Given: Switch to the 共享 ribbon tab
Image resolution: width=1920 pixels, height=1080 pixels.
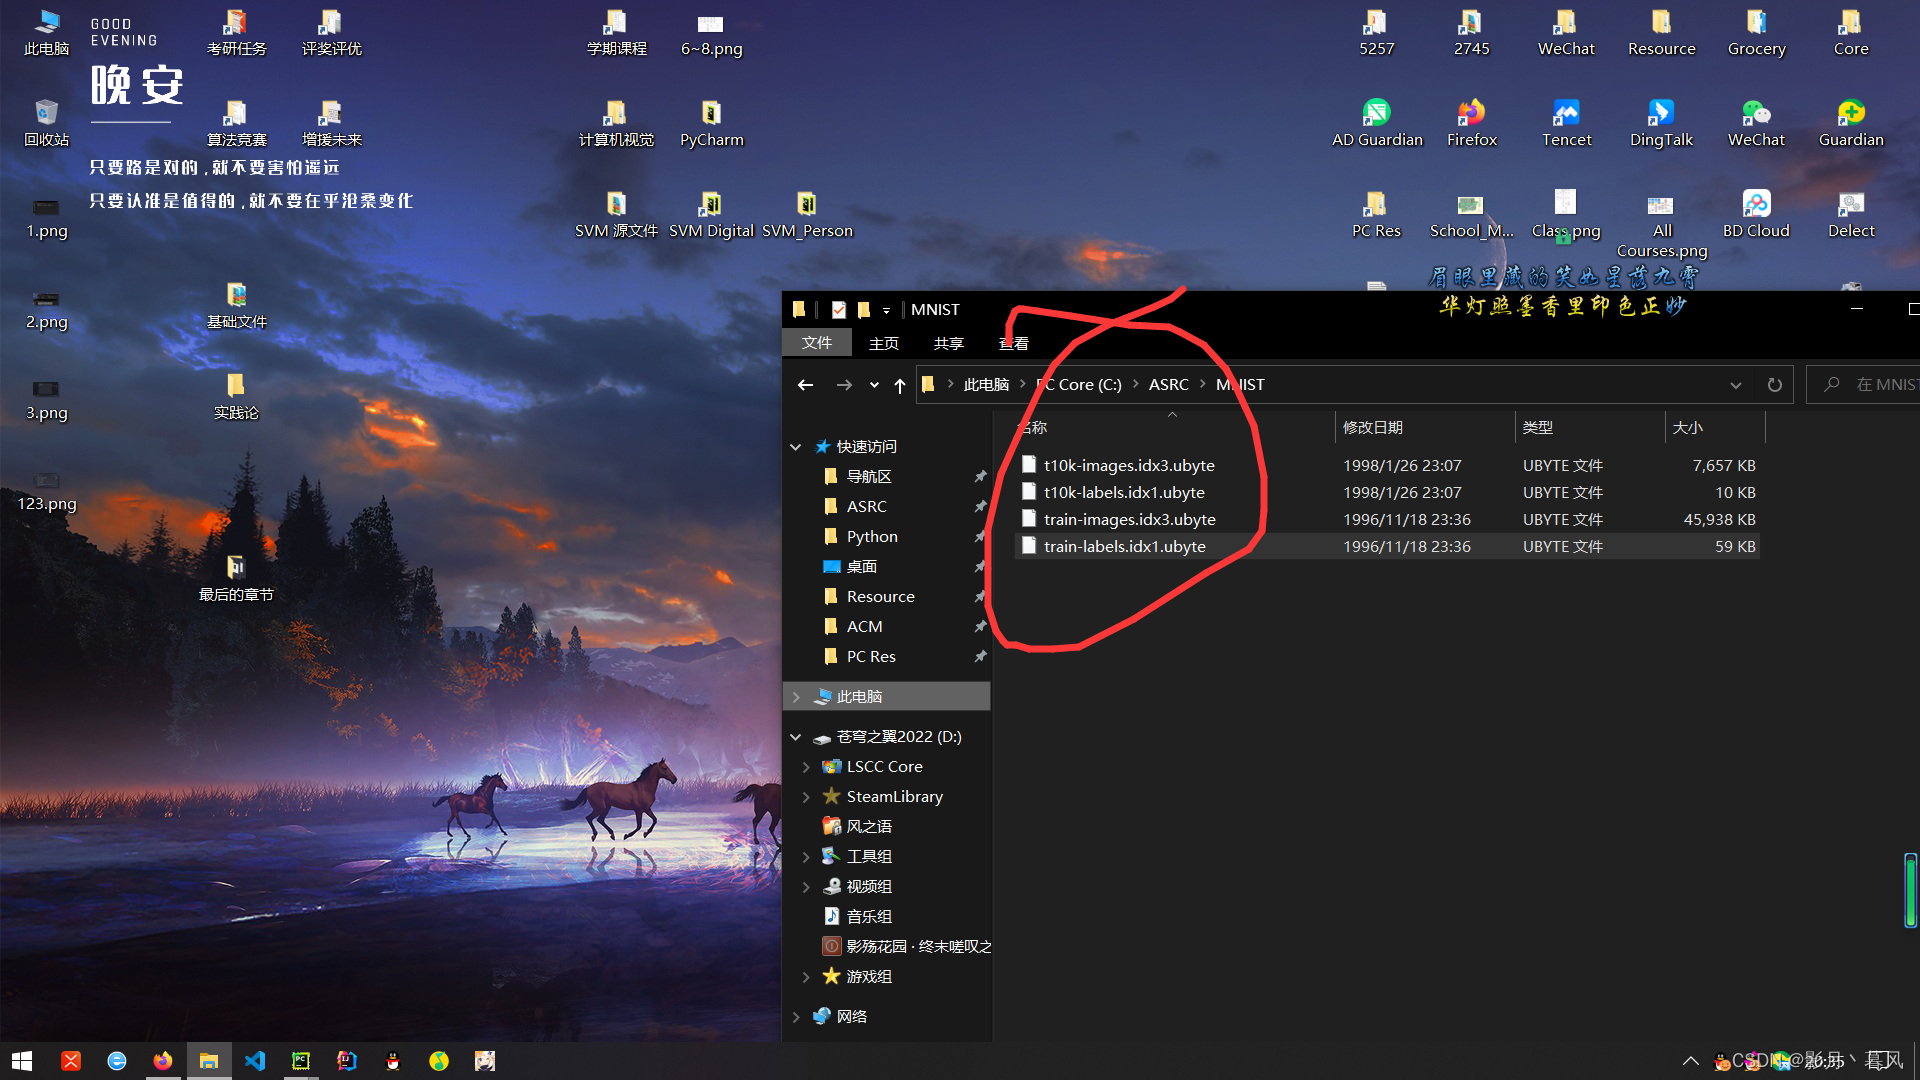Looking at the screenshot, I should point(948,343).
